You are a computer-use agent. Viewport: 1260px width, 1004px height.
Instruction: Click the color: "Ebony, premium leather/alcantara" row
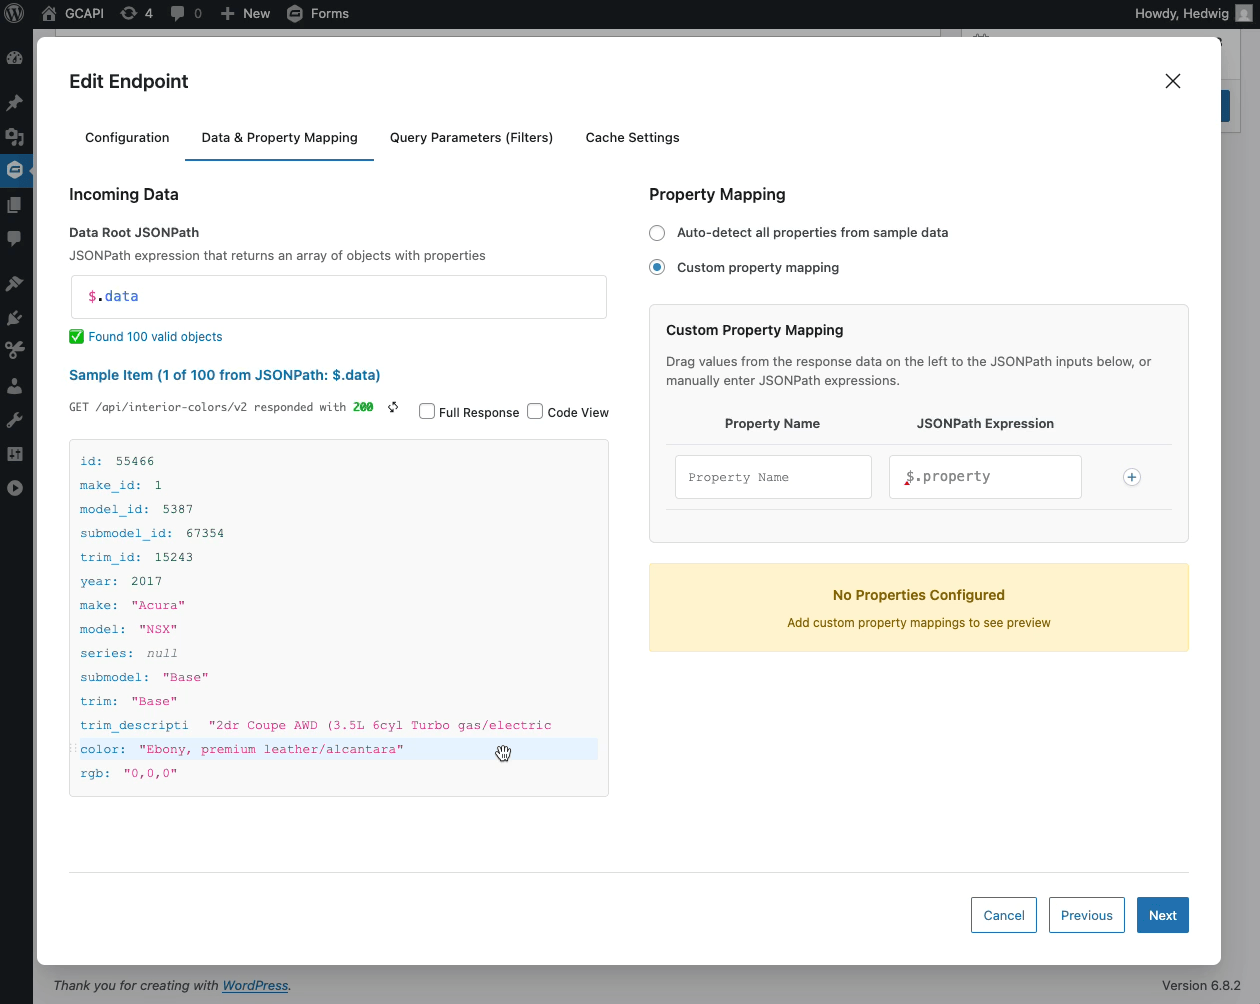click(x=339, y=749)
